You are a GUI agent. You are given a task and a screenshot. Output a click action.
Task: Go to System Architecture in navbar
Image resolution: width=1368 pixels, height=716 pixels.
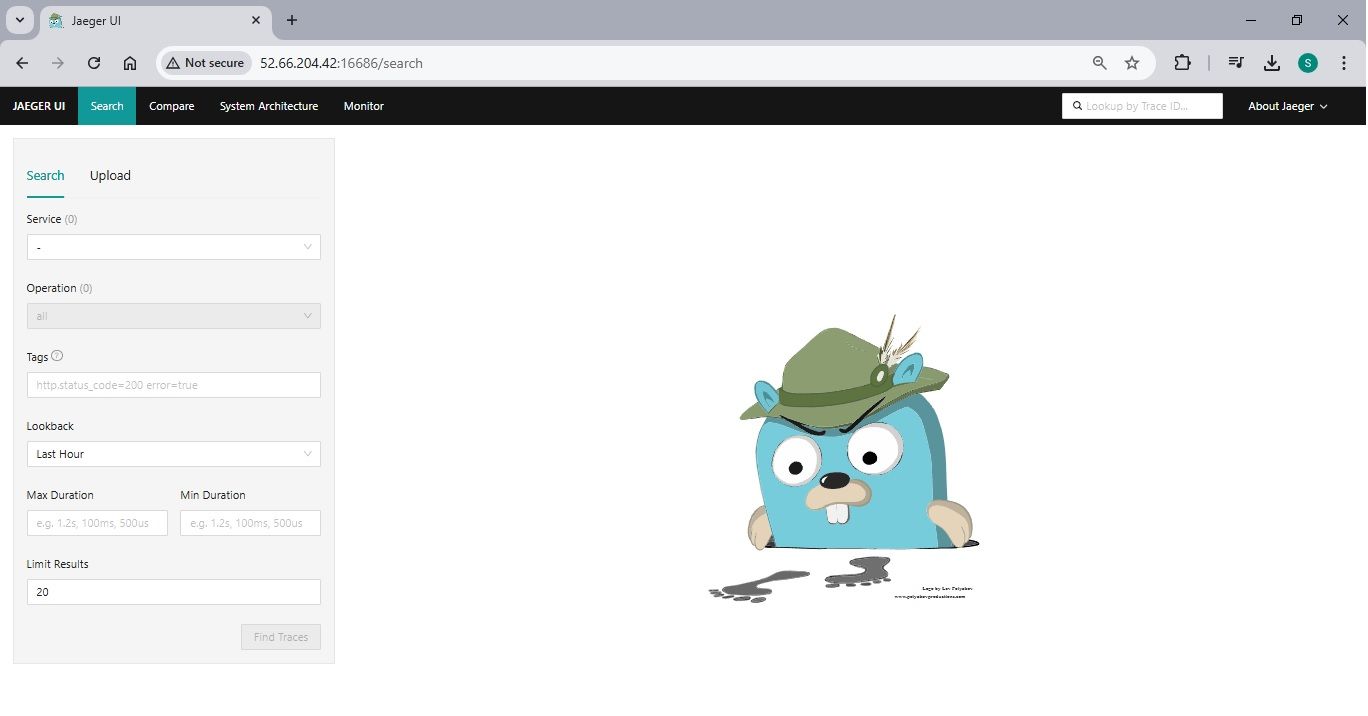tap(269, 106)
